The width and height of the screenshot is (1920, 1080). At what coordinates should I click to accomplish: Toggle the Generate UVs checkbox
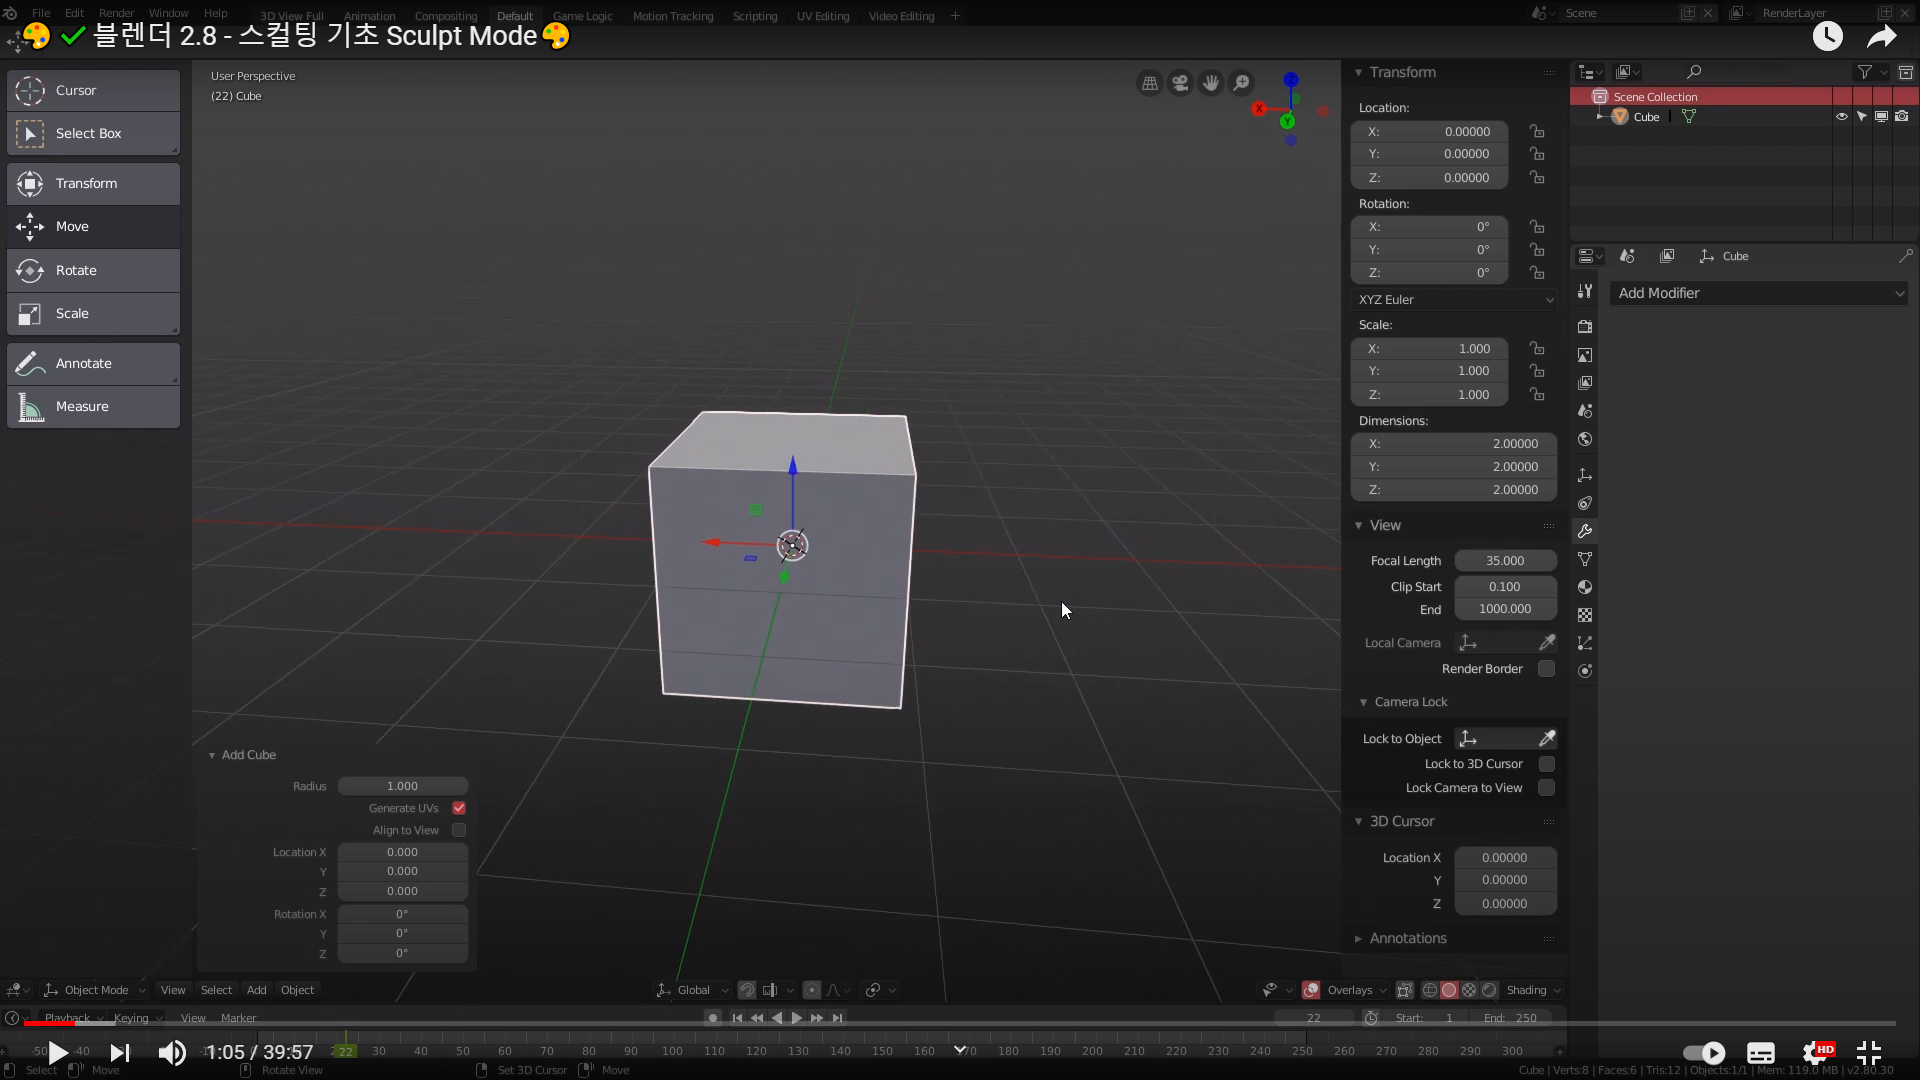[459, 808]
